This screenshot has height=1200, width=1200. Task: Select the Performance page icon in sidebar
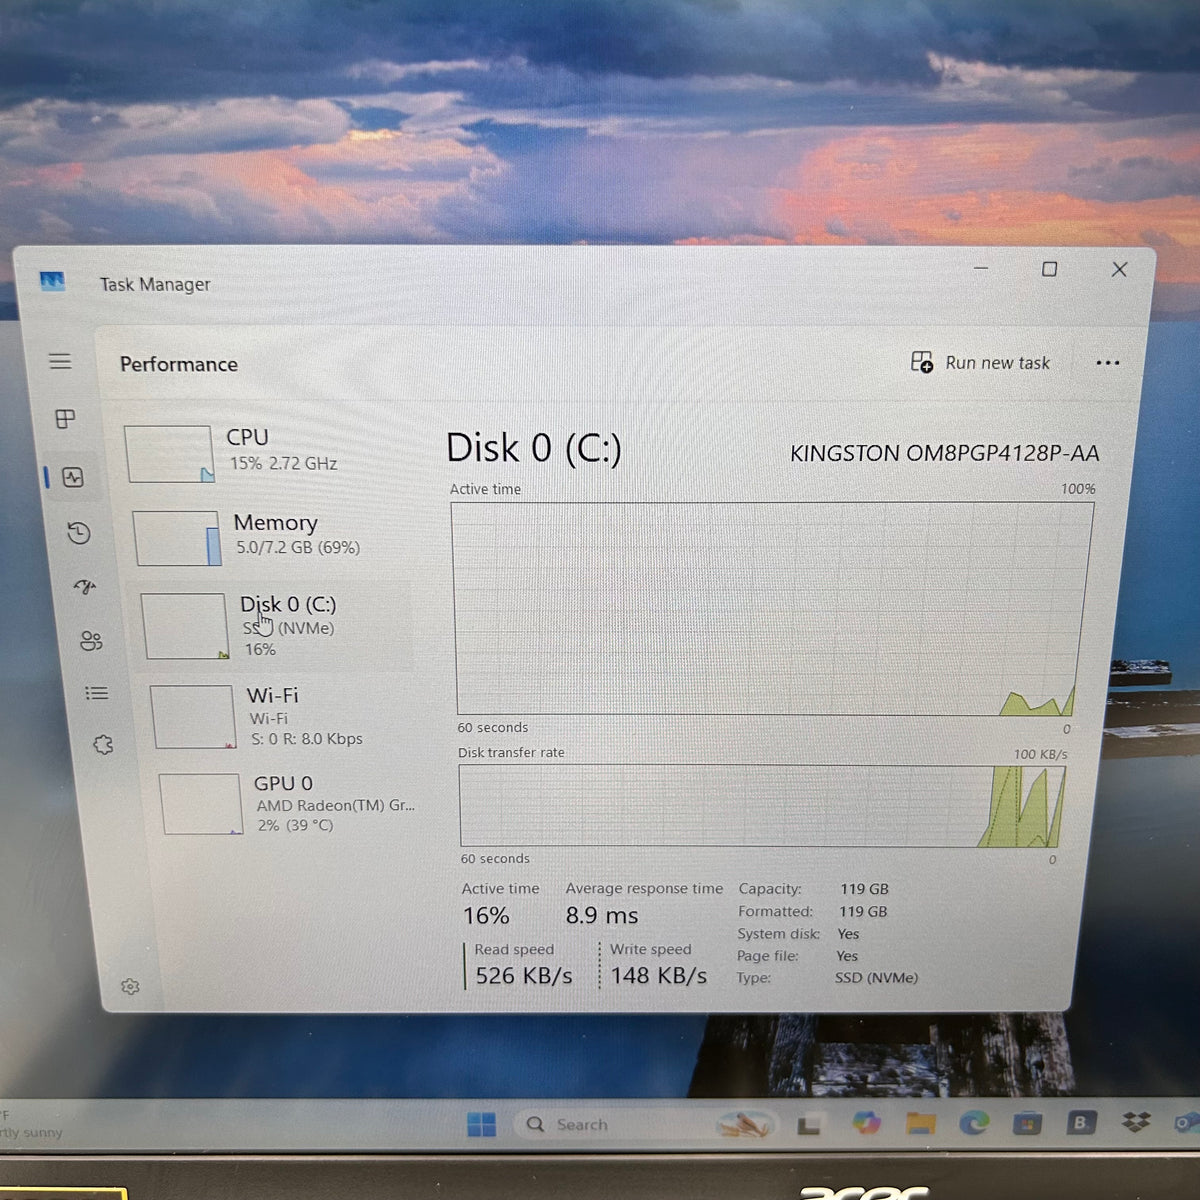[x=73, y=477]
